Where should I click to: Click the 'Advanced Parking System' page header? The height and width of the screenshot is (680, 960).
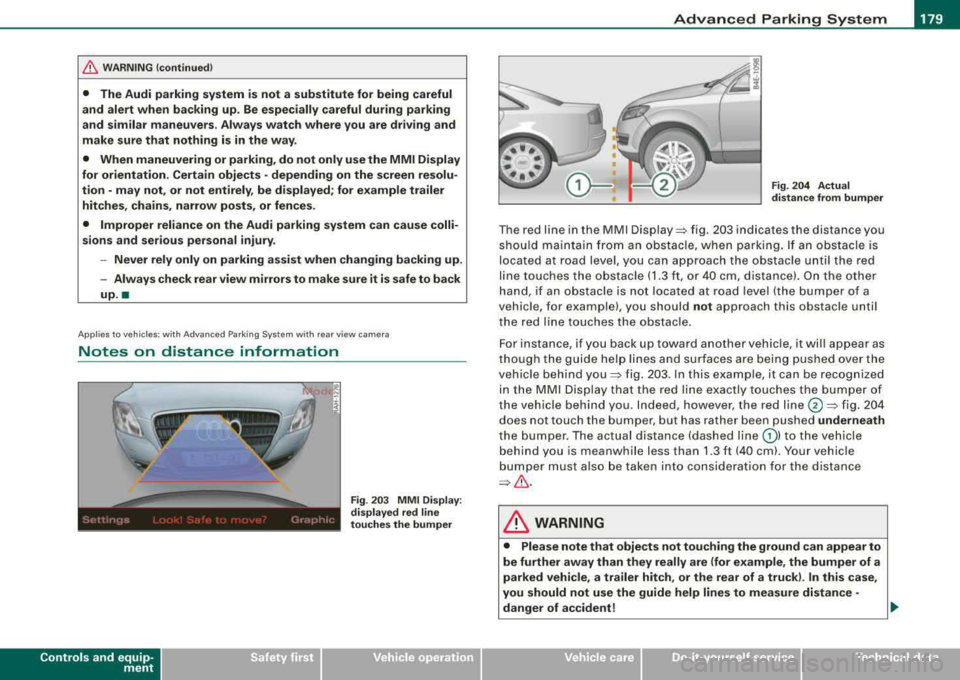click(780, 19)
